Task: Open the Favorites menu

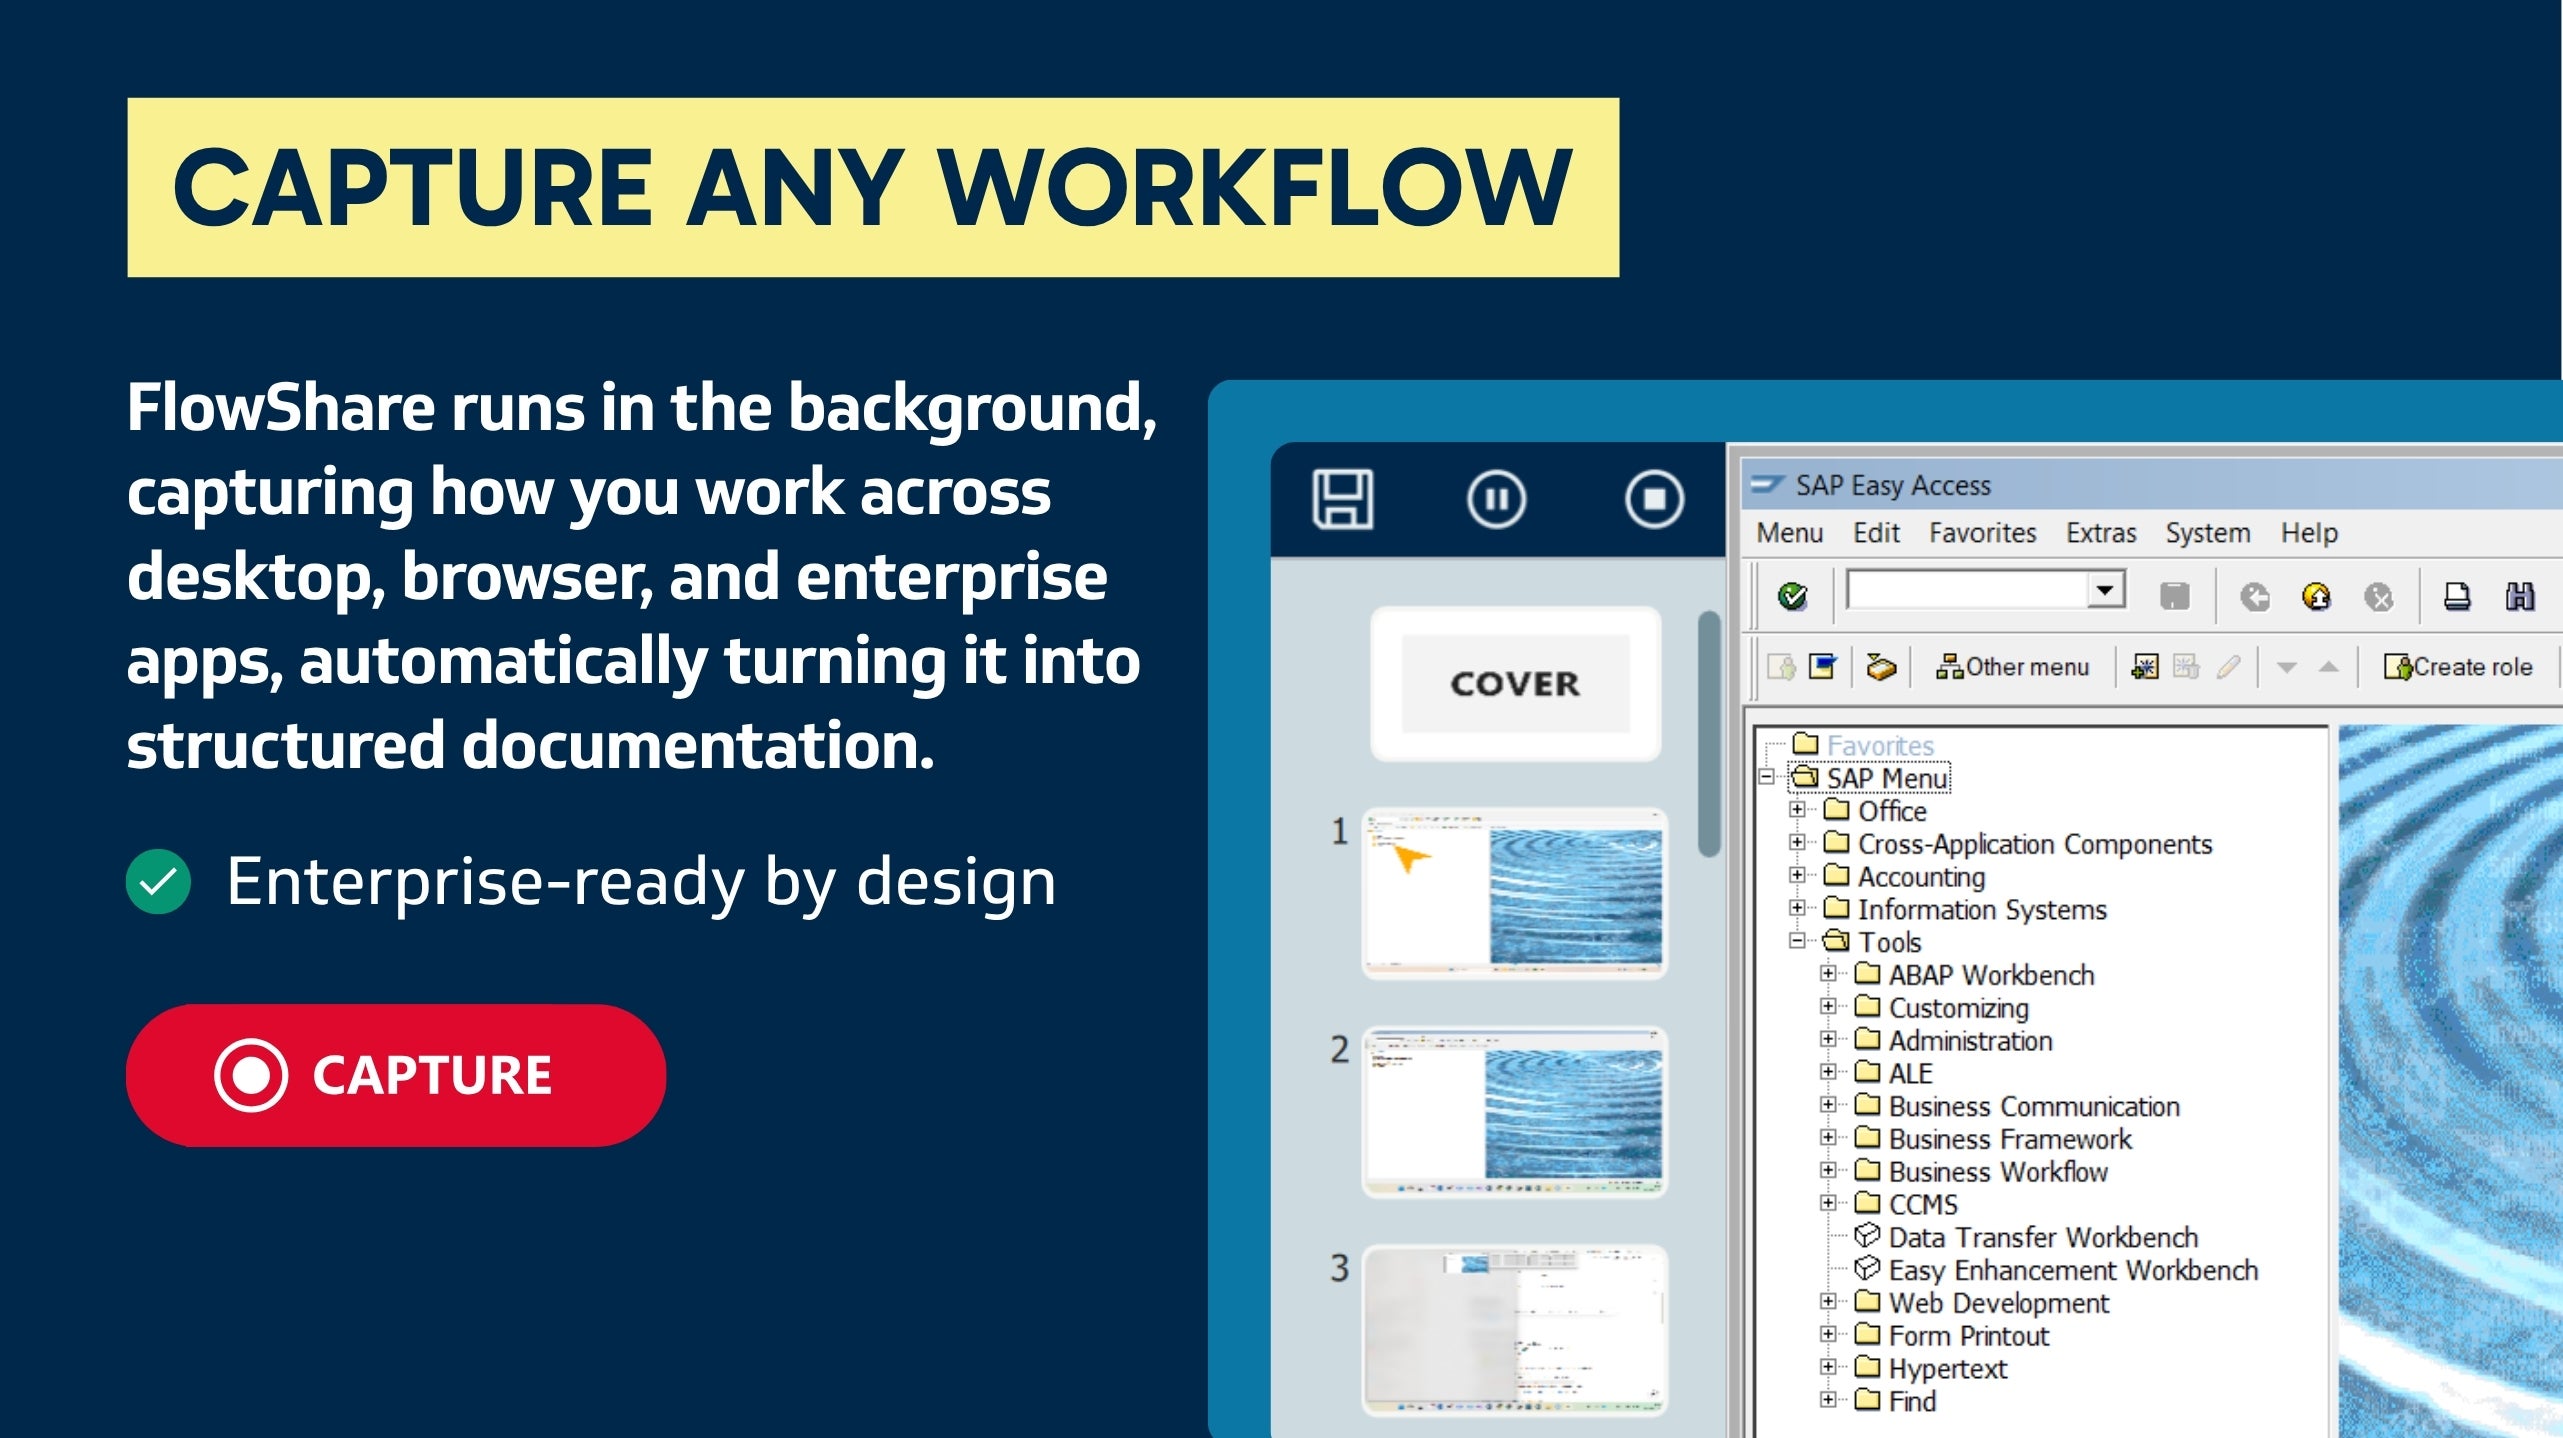Action: point(1982,533)
